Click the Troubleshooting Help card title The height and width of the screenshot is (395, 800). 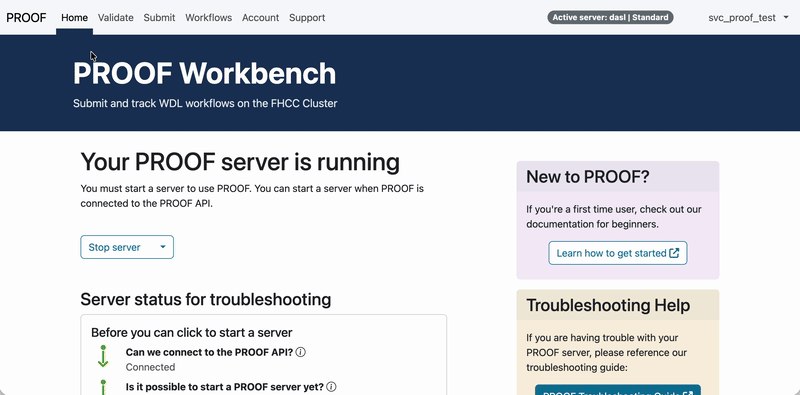(x=608, y=305)
